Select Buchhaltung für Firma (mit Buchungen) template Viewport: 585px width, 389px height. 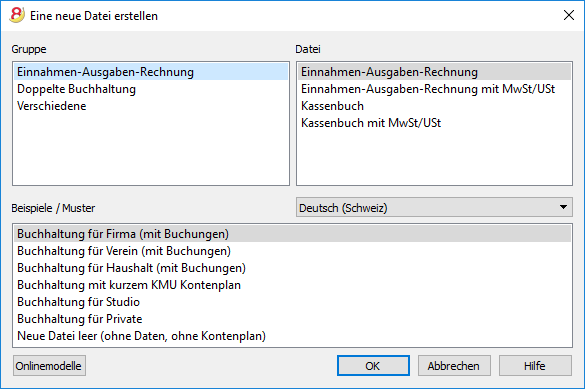[292, 234]
